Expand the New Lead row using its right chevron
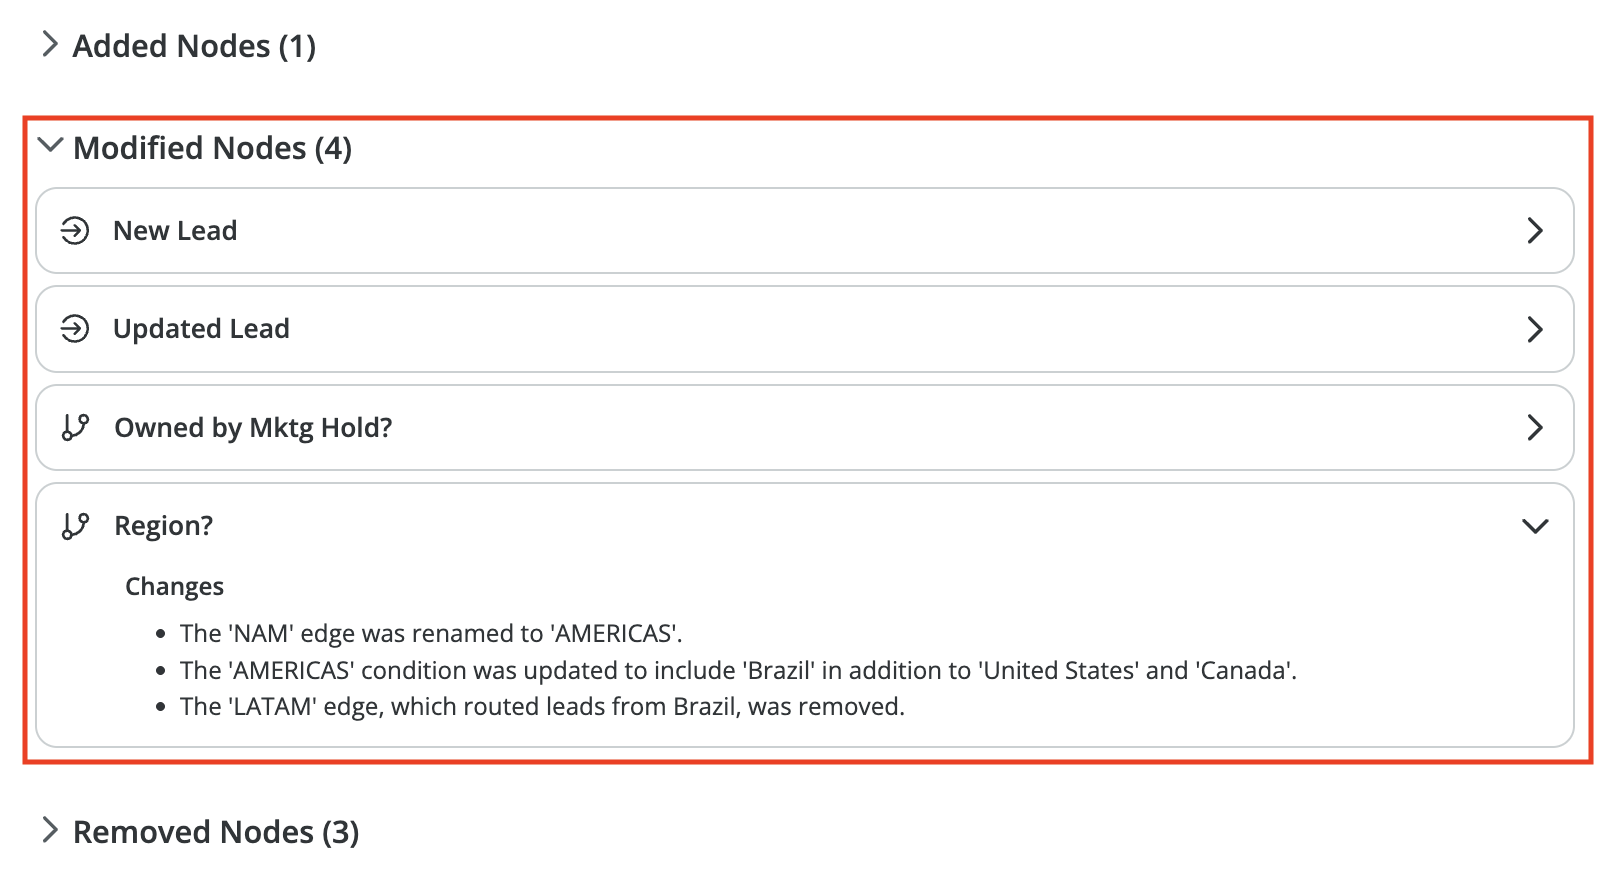 [x=1535, y=231]
